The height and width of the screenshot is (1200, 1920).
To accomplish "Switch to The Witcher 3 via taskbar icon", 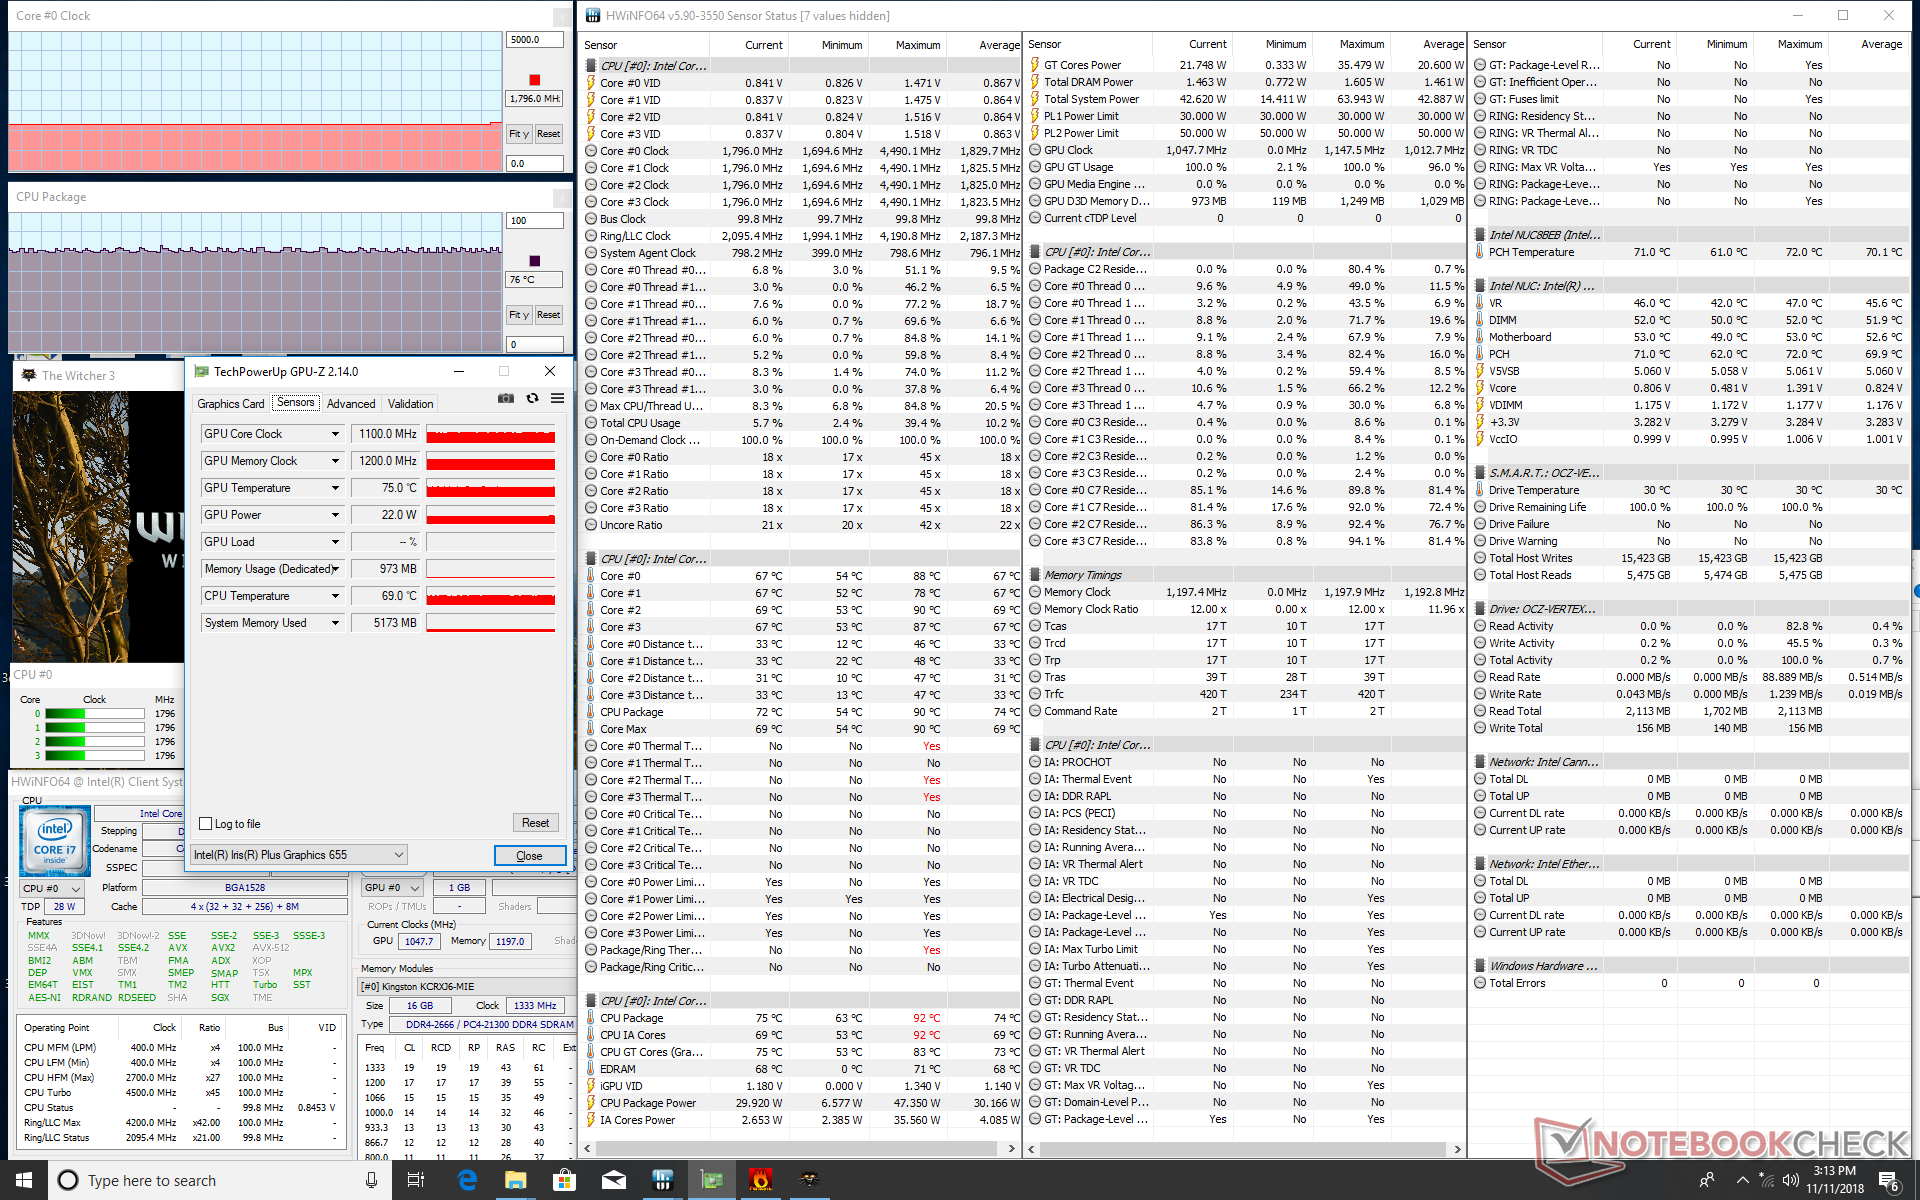I will 809,1180.
